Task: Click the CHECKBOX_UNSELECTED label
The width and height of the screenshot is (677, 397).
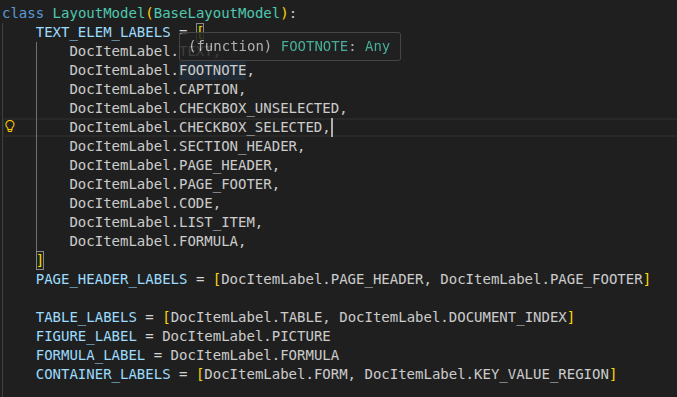Action: point(259,108)
